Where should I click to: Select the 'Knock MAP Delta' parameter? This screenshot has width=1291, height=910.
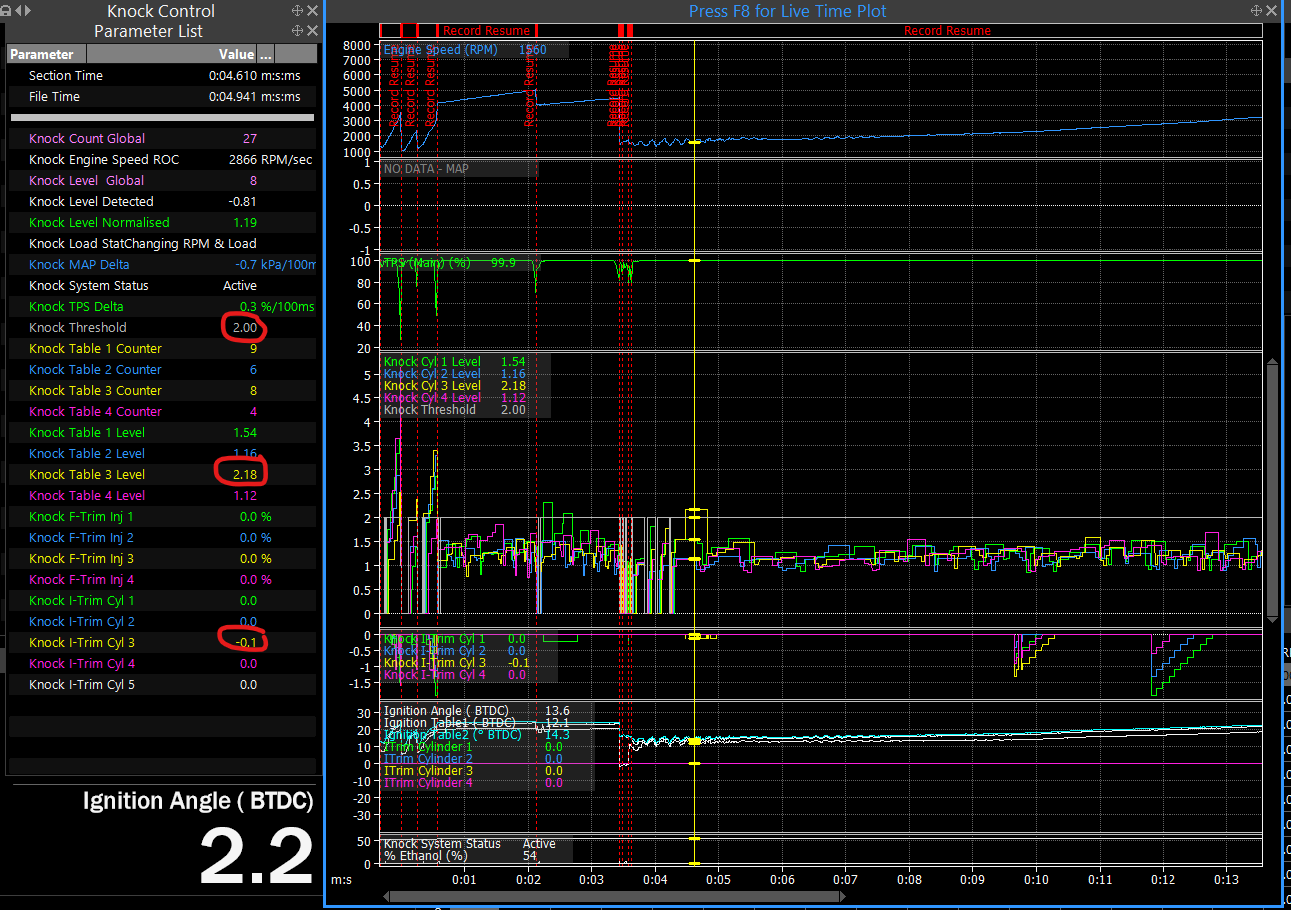tap(162, 265)
